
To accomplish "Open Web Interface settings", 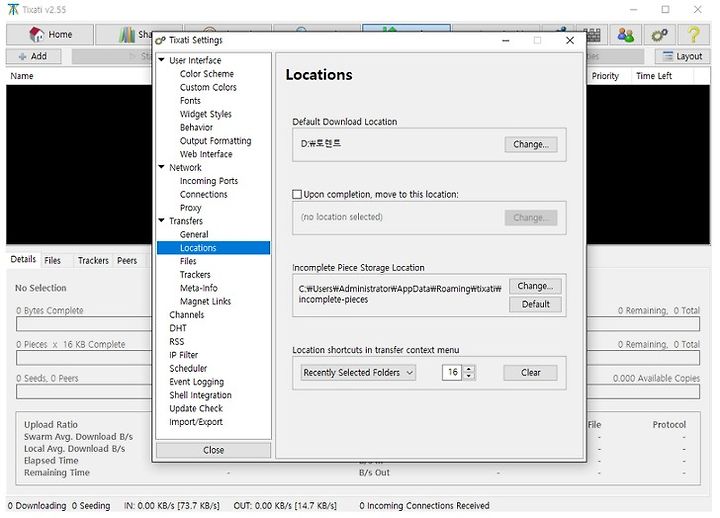I will 206,154.
